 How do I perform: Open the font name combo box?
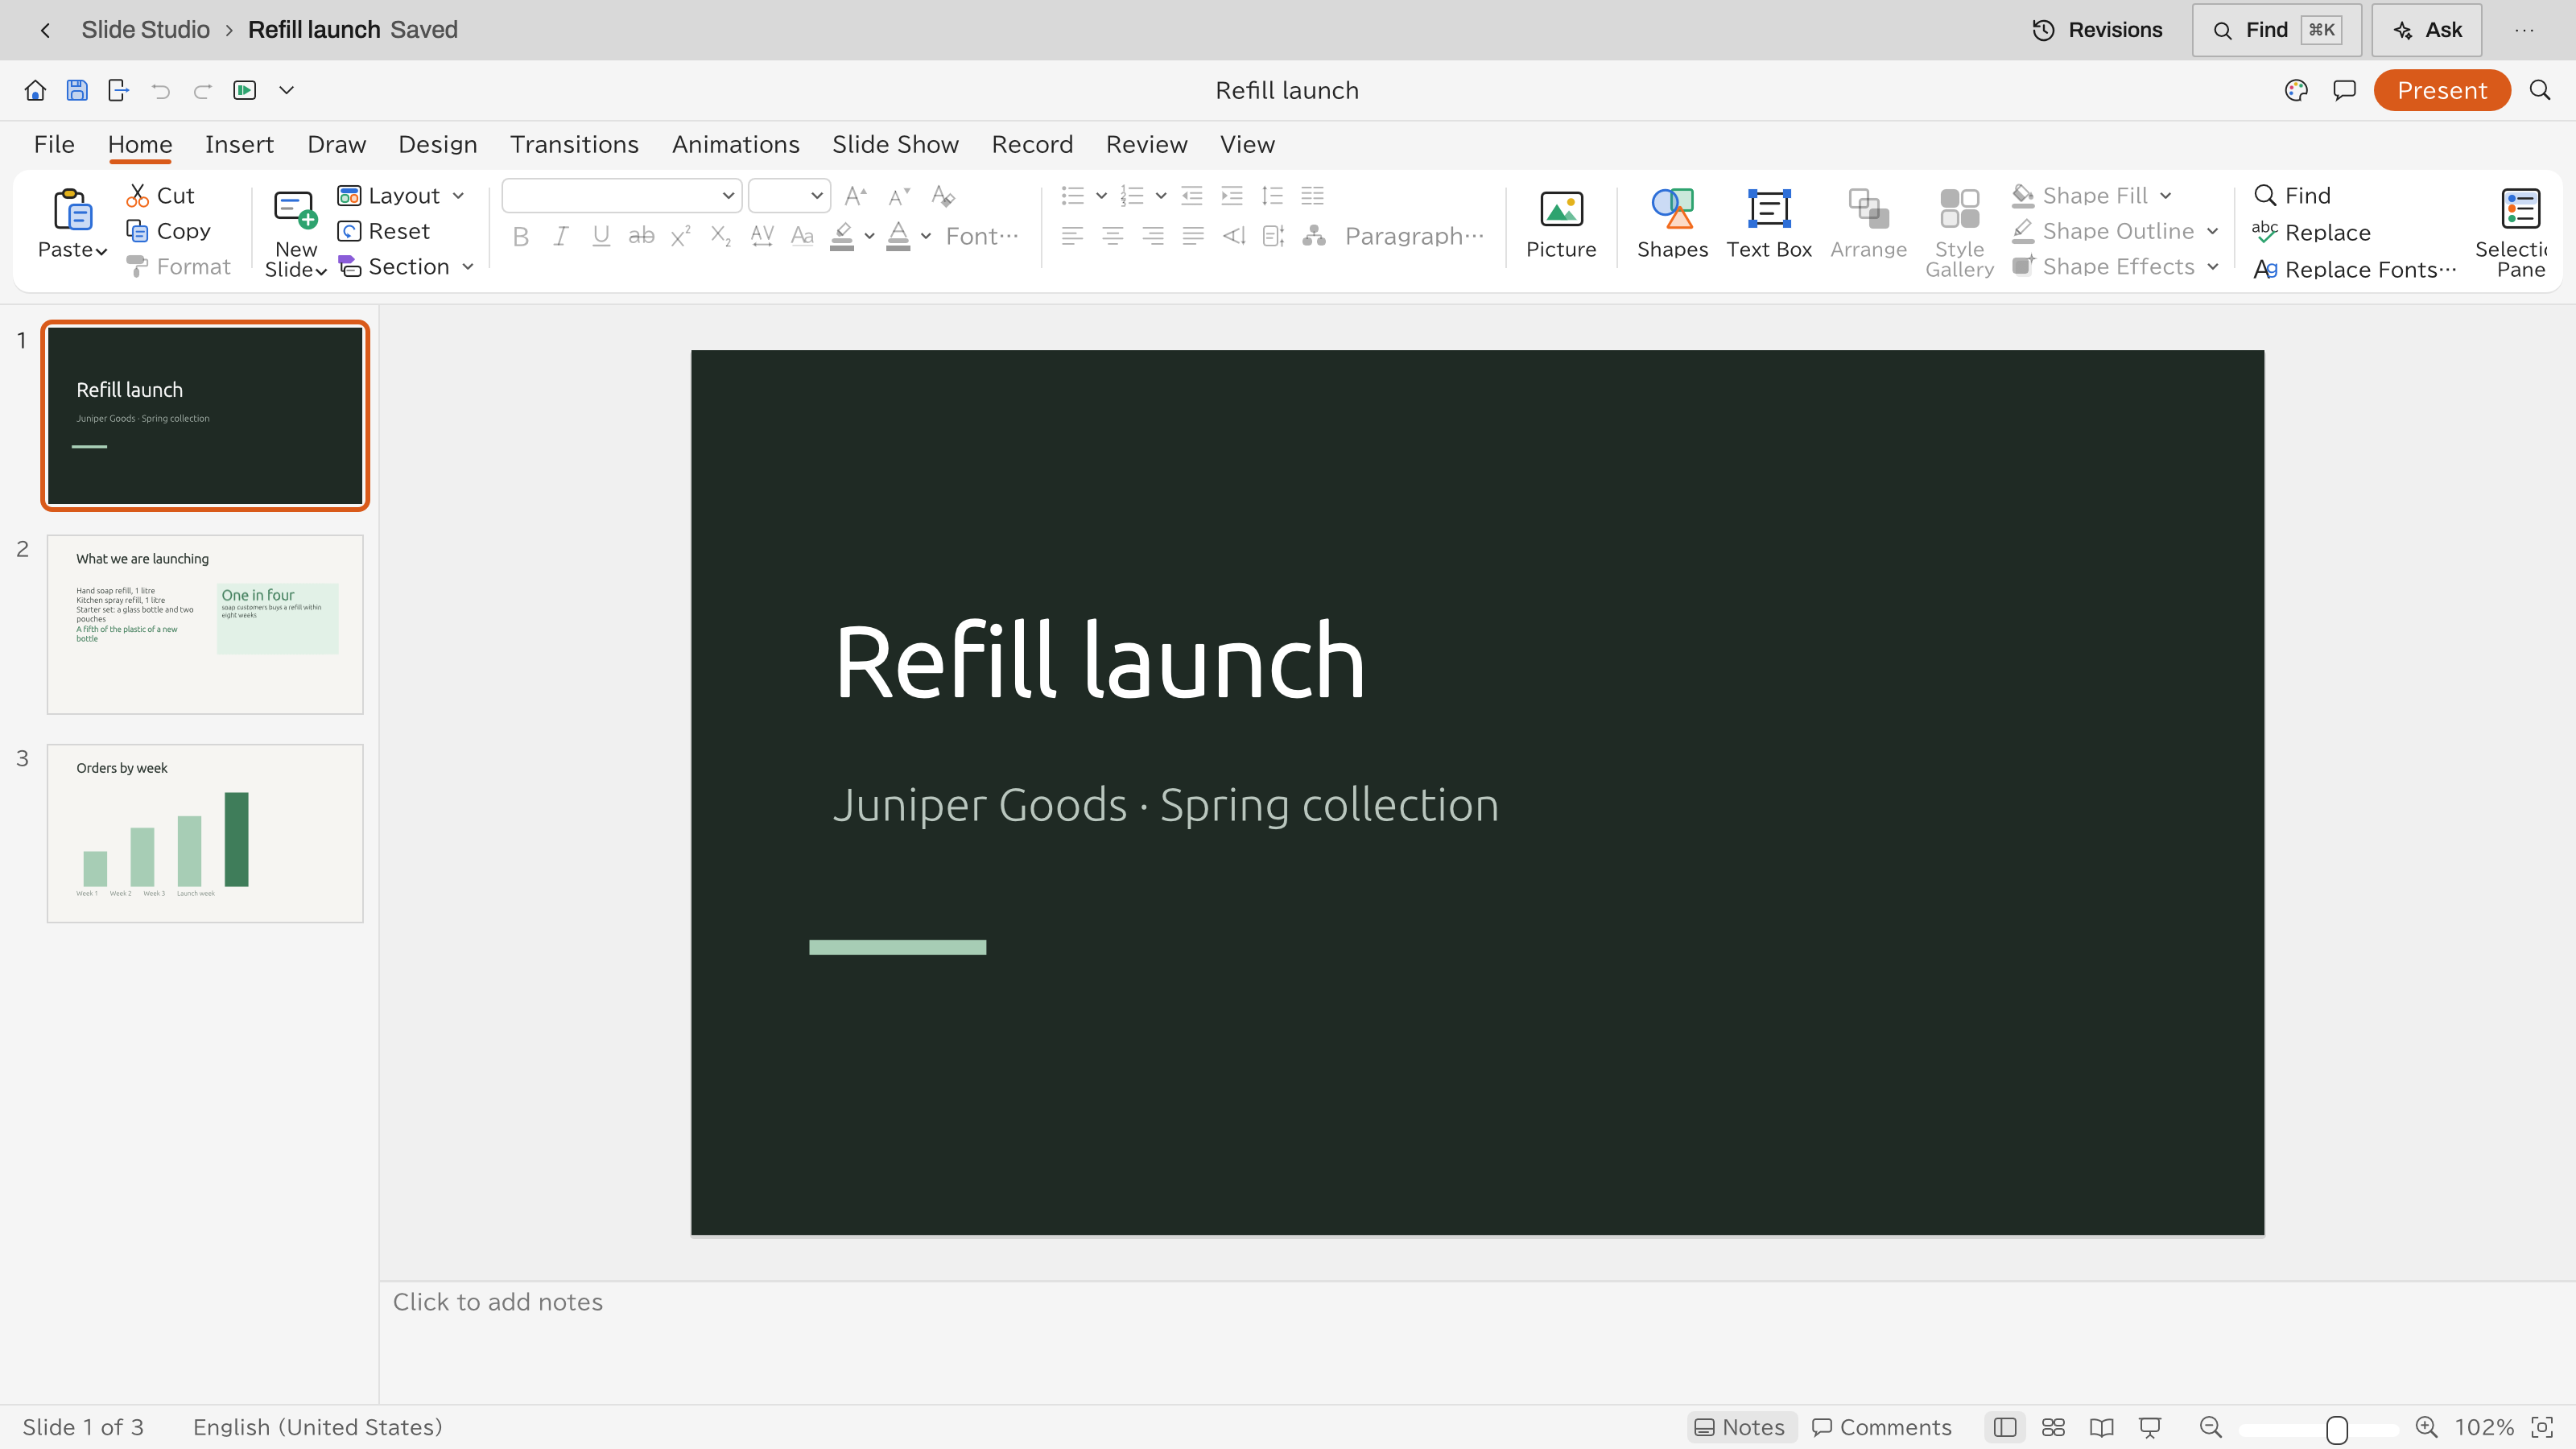tap(621, 196)
